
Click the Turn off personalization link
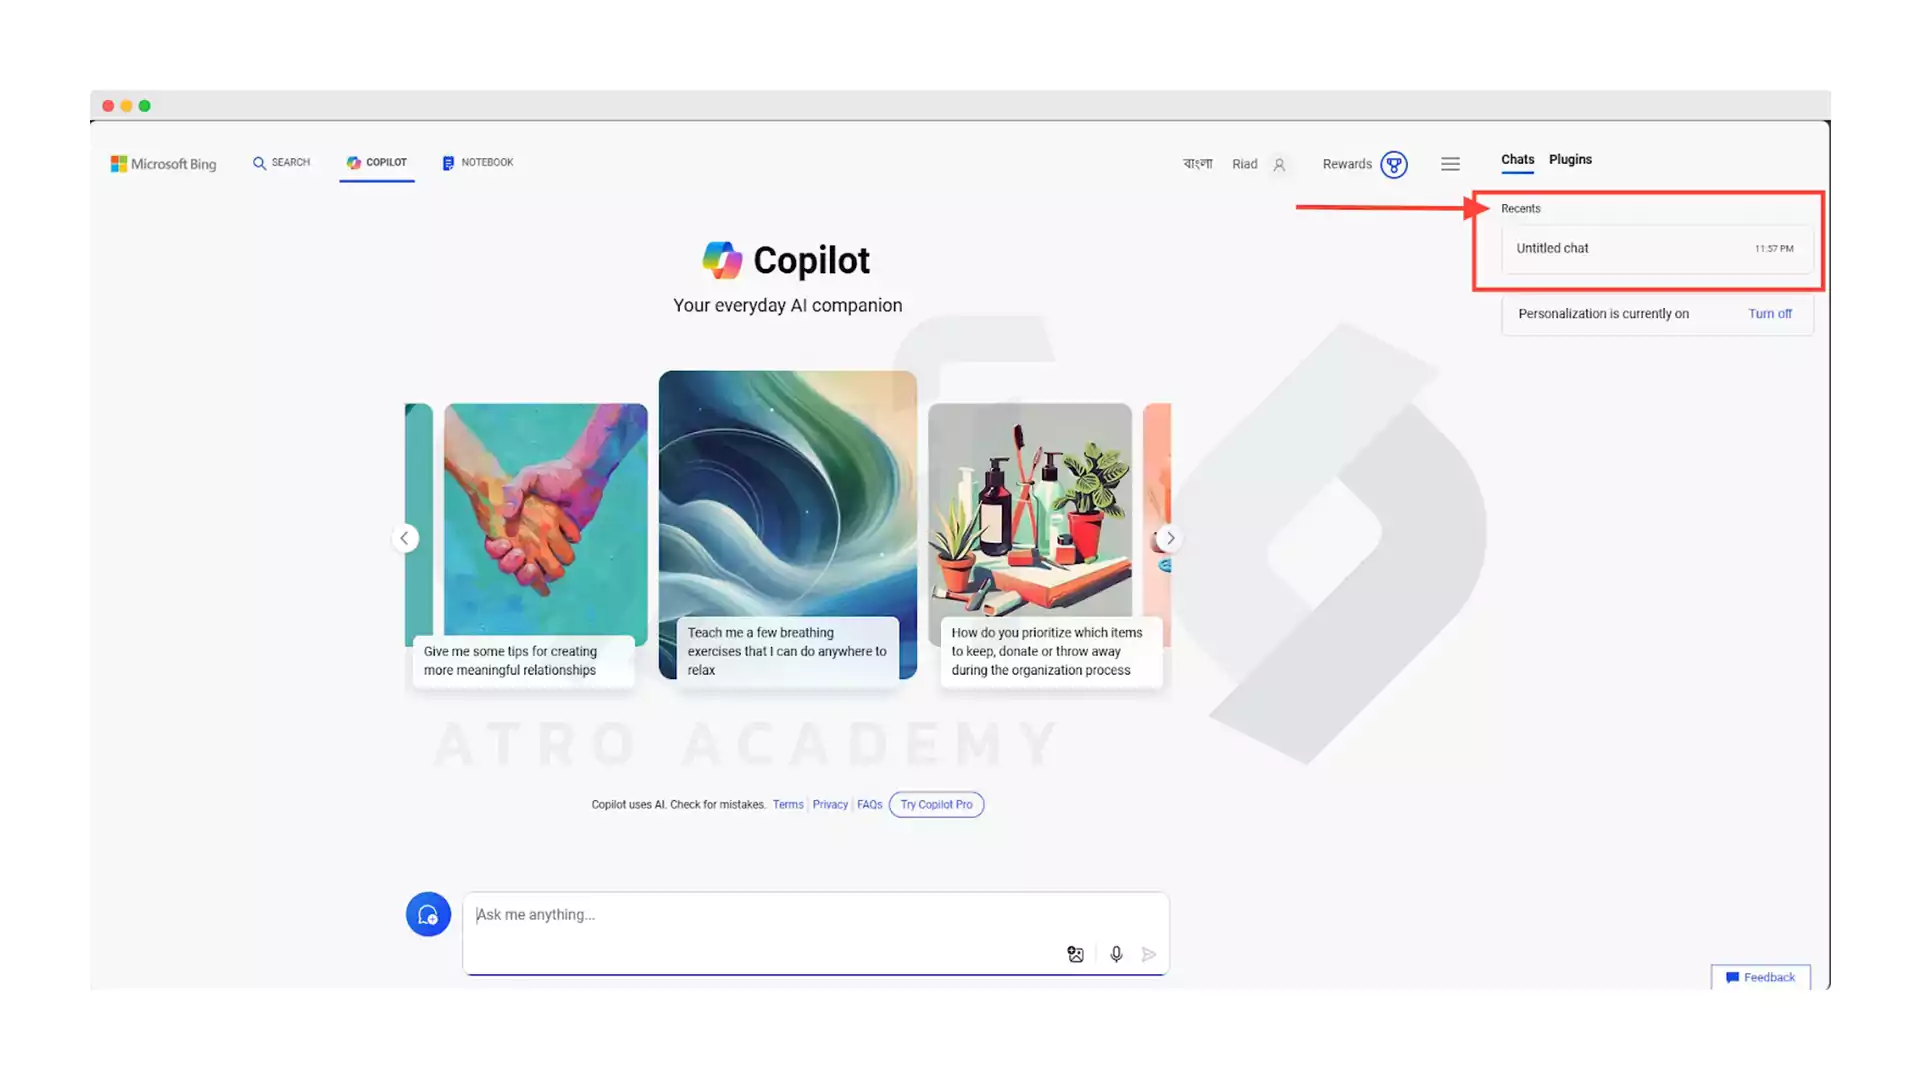pyautogui.click(x=1769, y=313)
